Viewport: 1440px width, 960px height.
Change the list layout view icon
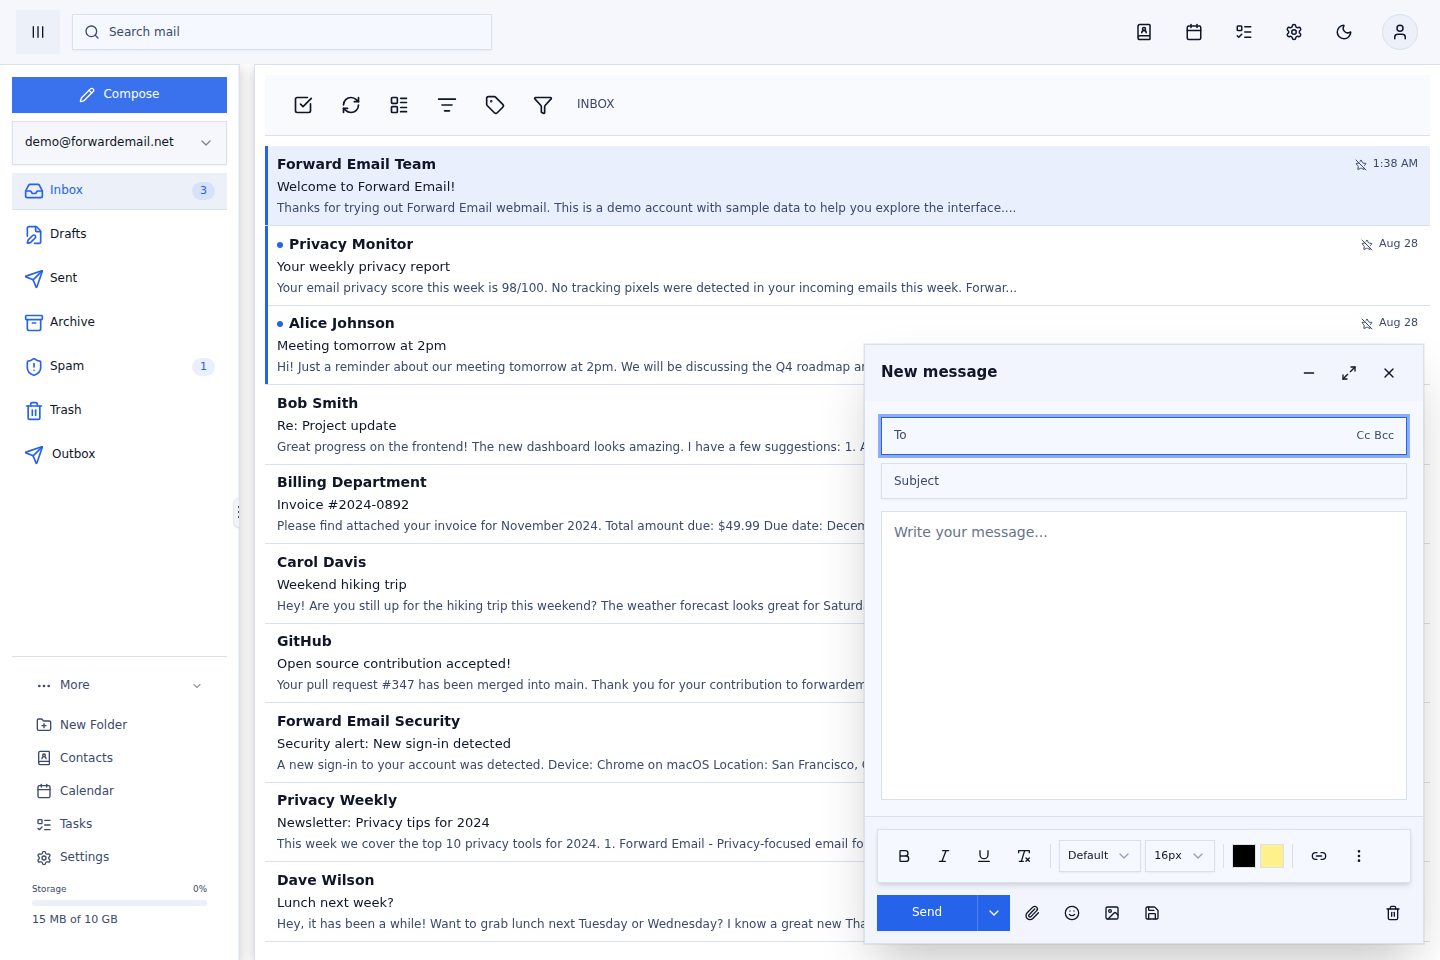[399, 105]
